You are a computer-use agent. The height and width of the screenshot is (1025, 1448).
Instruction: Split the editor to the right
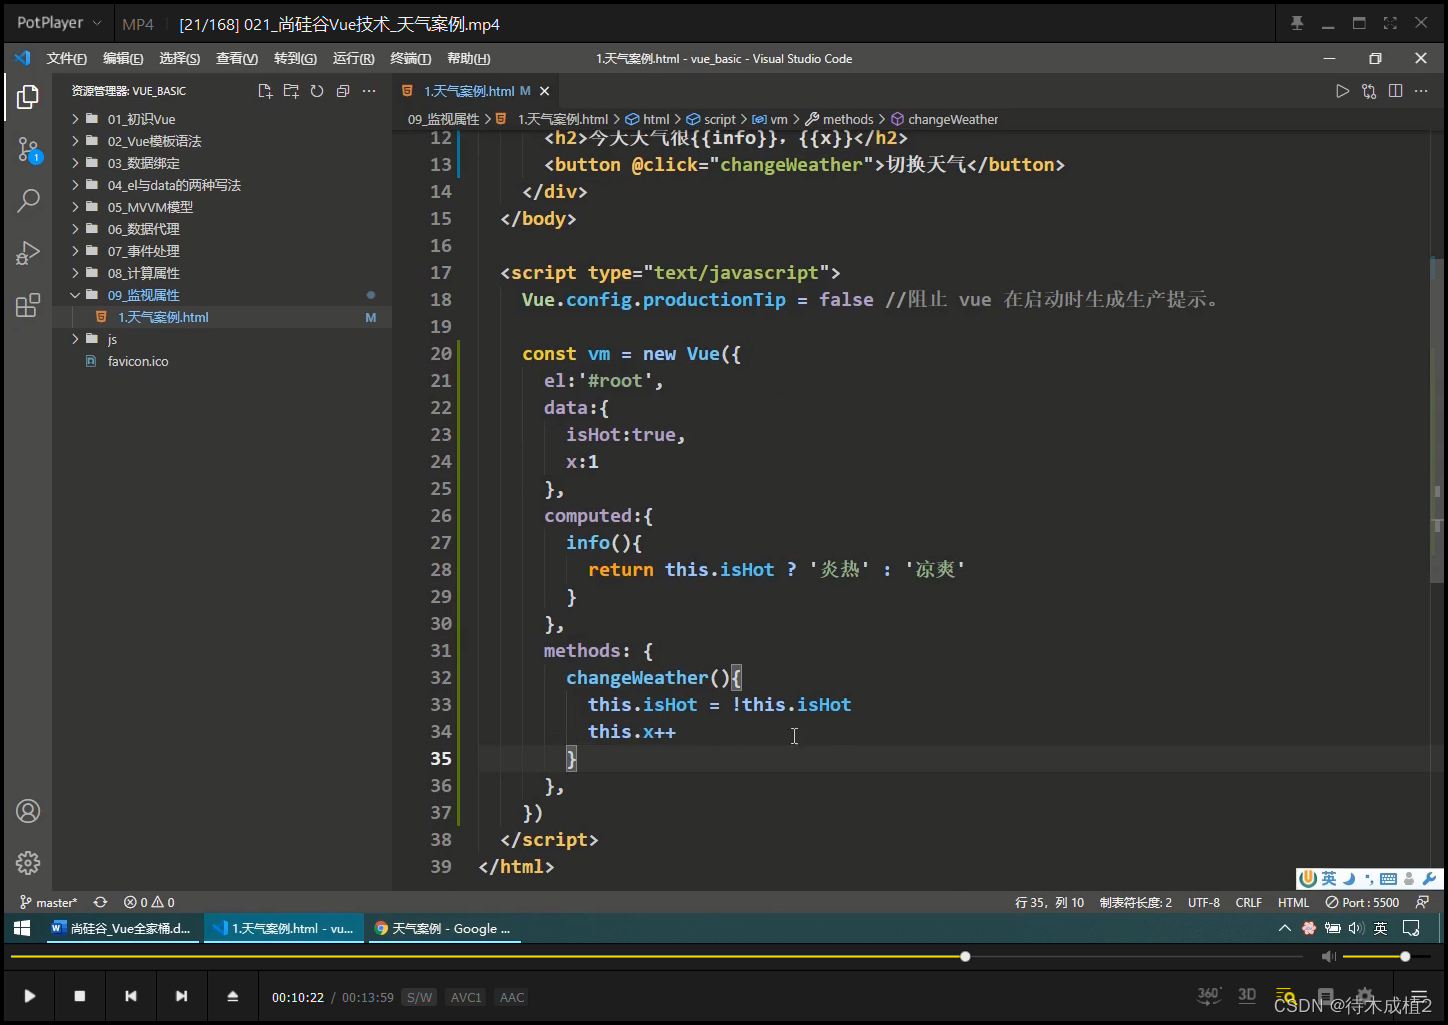pos(1395,91)
